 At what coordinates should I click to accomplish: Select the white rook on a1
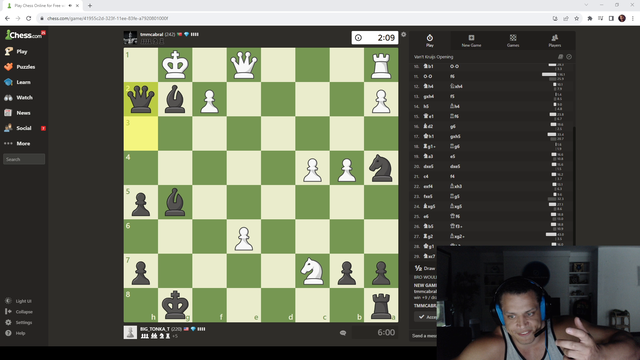(381, 65)
